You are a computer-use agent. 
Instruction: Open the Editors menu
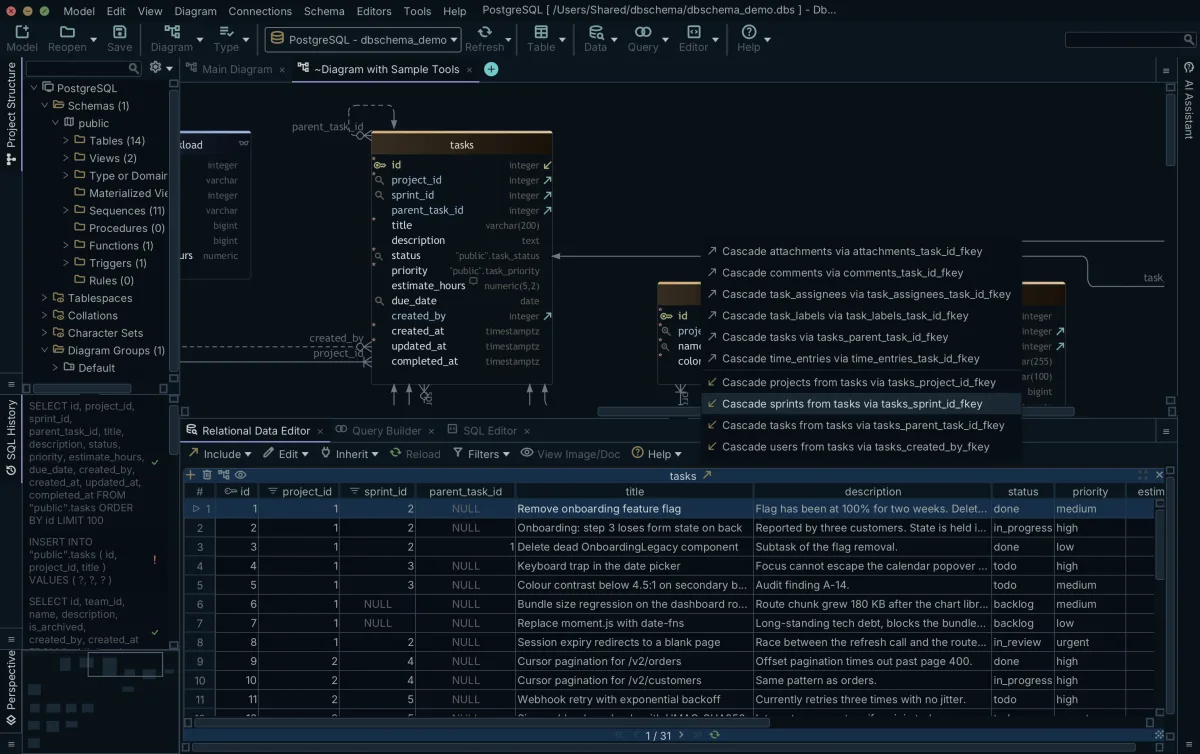374,11
